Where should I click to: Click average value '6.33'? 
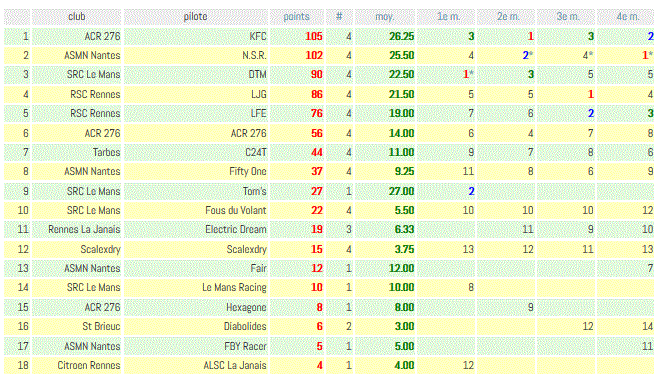click(x=404, y=229)
